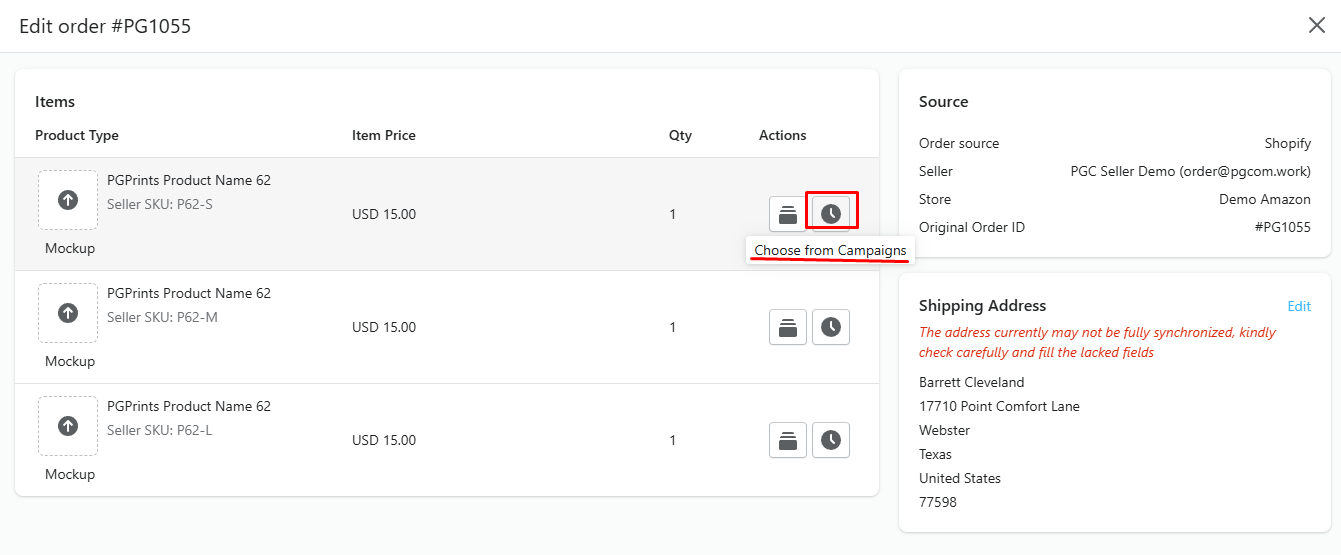Image resolution: width=1341 pixels, height=555 pixels.
Task: Select the Seller SKU: P62-M text
Action: click(x=162, y=318)
